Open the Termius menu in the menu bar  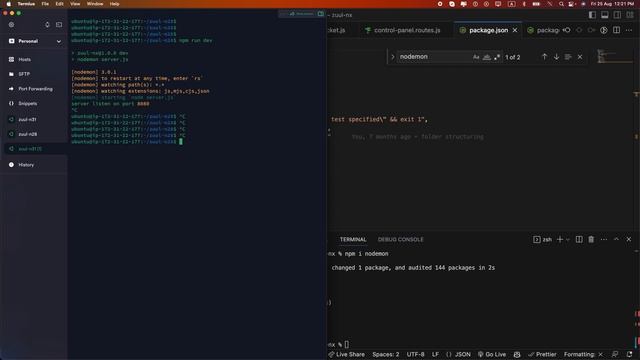(x=26, y=4)
